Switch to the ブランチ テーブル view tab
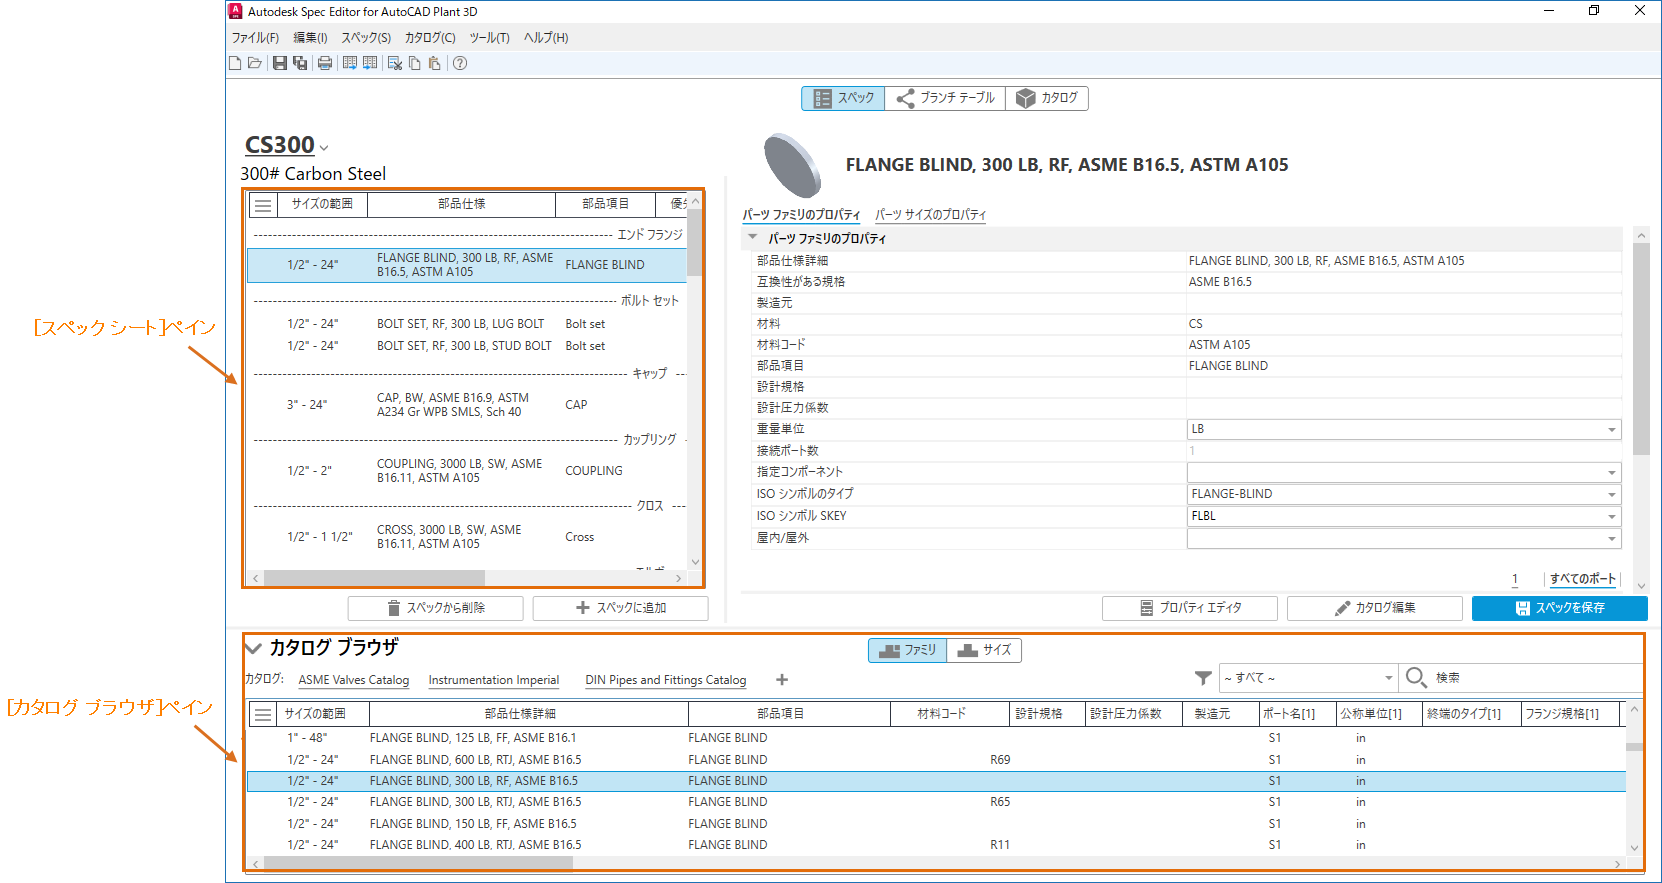This screenshot has height=883, width=1662. (945, 98)
